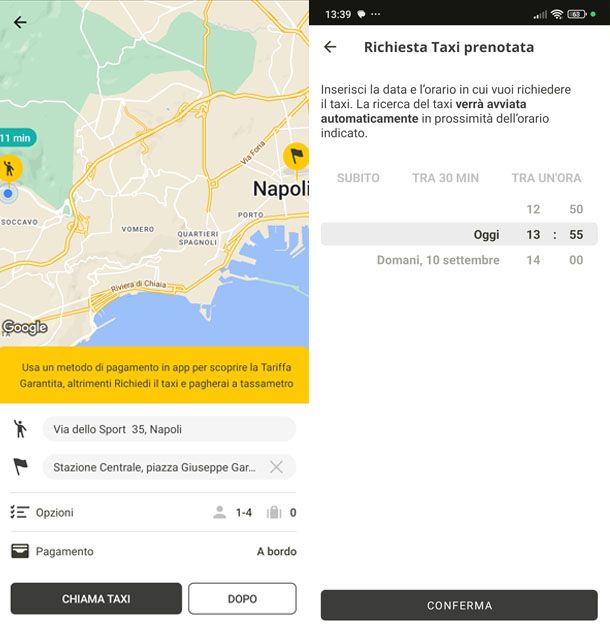610x629 pixels.
Task: Tap the 11 min arrival time badge
Action: point(17,138)
